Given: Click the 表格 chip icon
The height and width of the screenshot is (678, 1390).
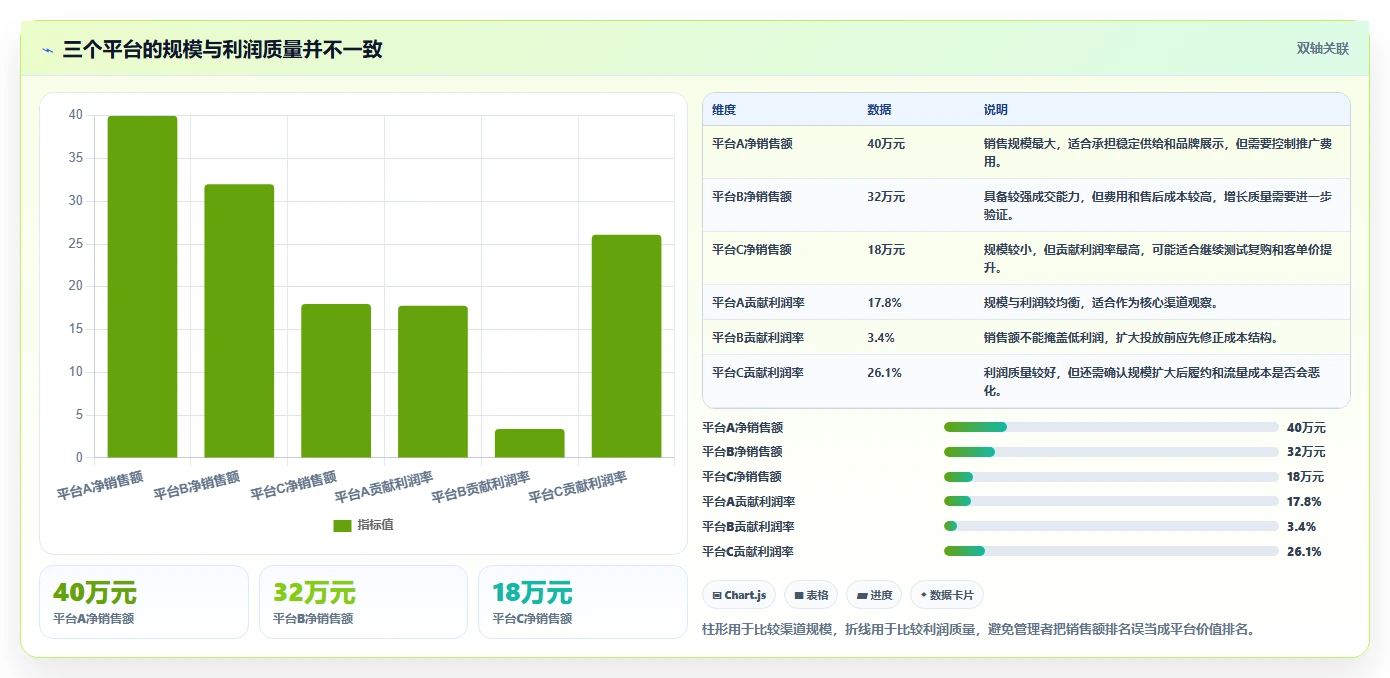Looking at the screenshot, I should [x=799, y=595].
